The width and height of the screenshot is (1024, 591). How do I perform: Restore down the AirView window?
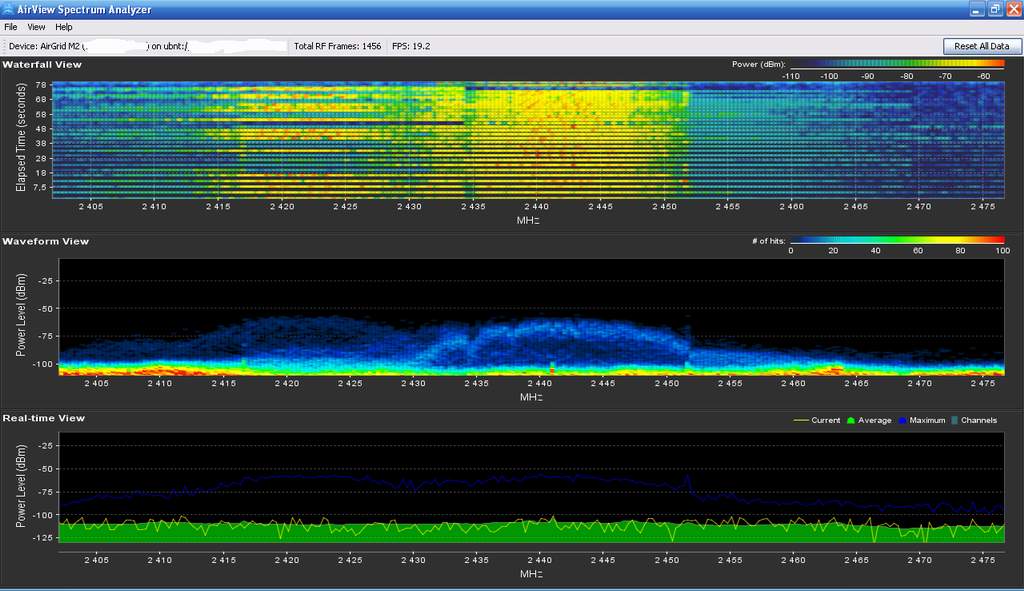pos(994,9)
